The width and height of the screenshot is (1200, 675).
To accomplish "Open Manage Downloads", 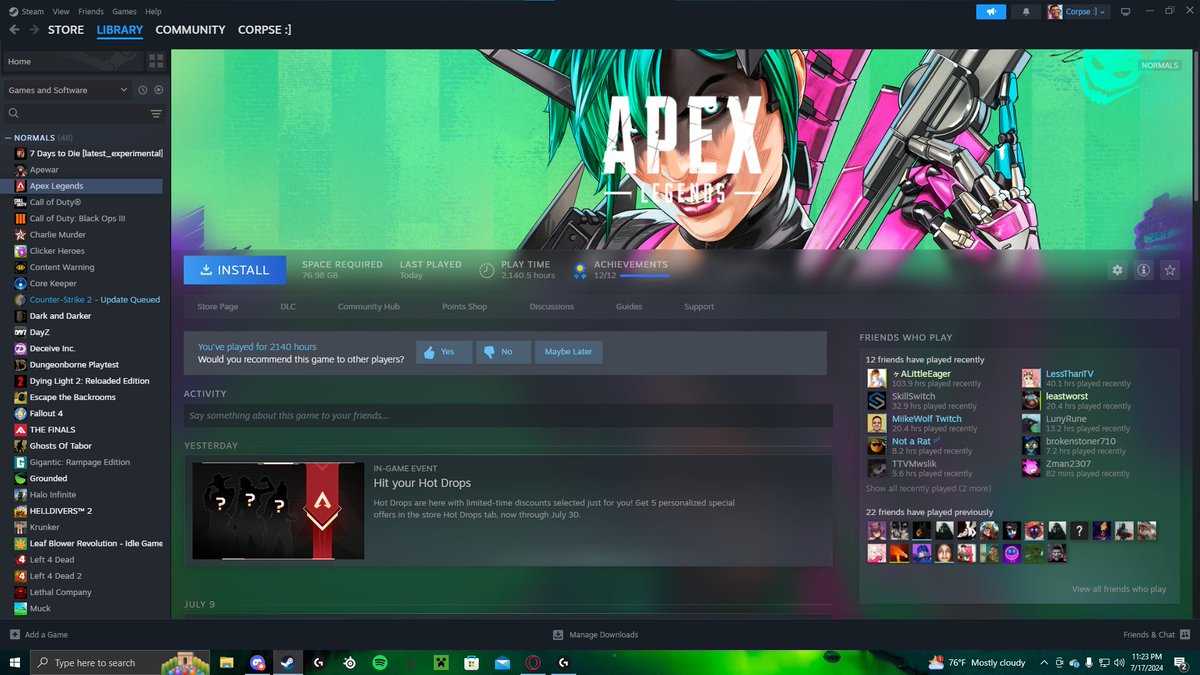I will tap(595, 635).
